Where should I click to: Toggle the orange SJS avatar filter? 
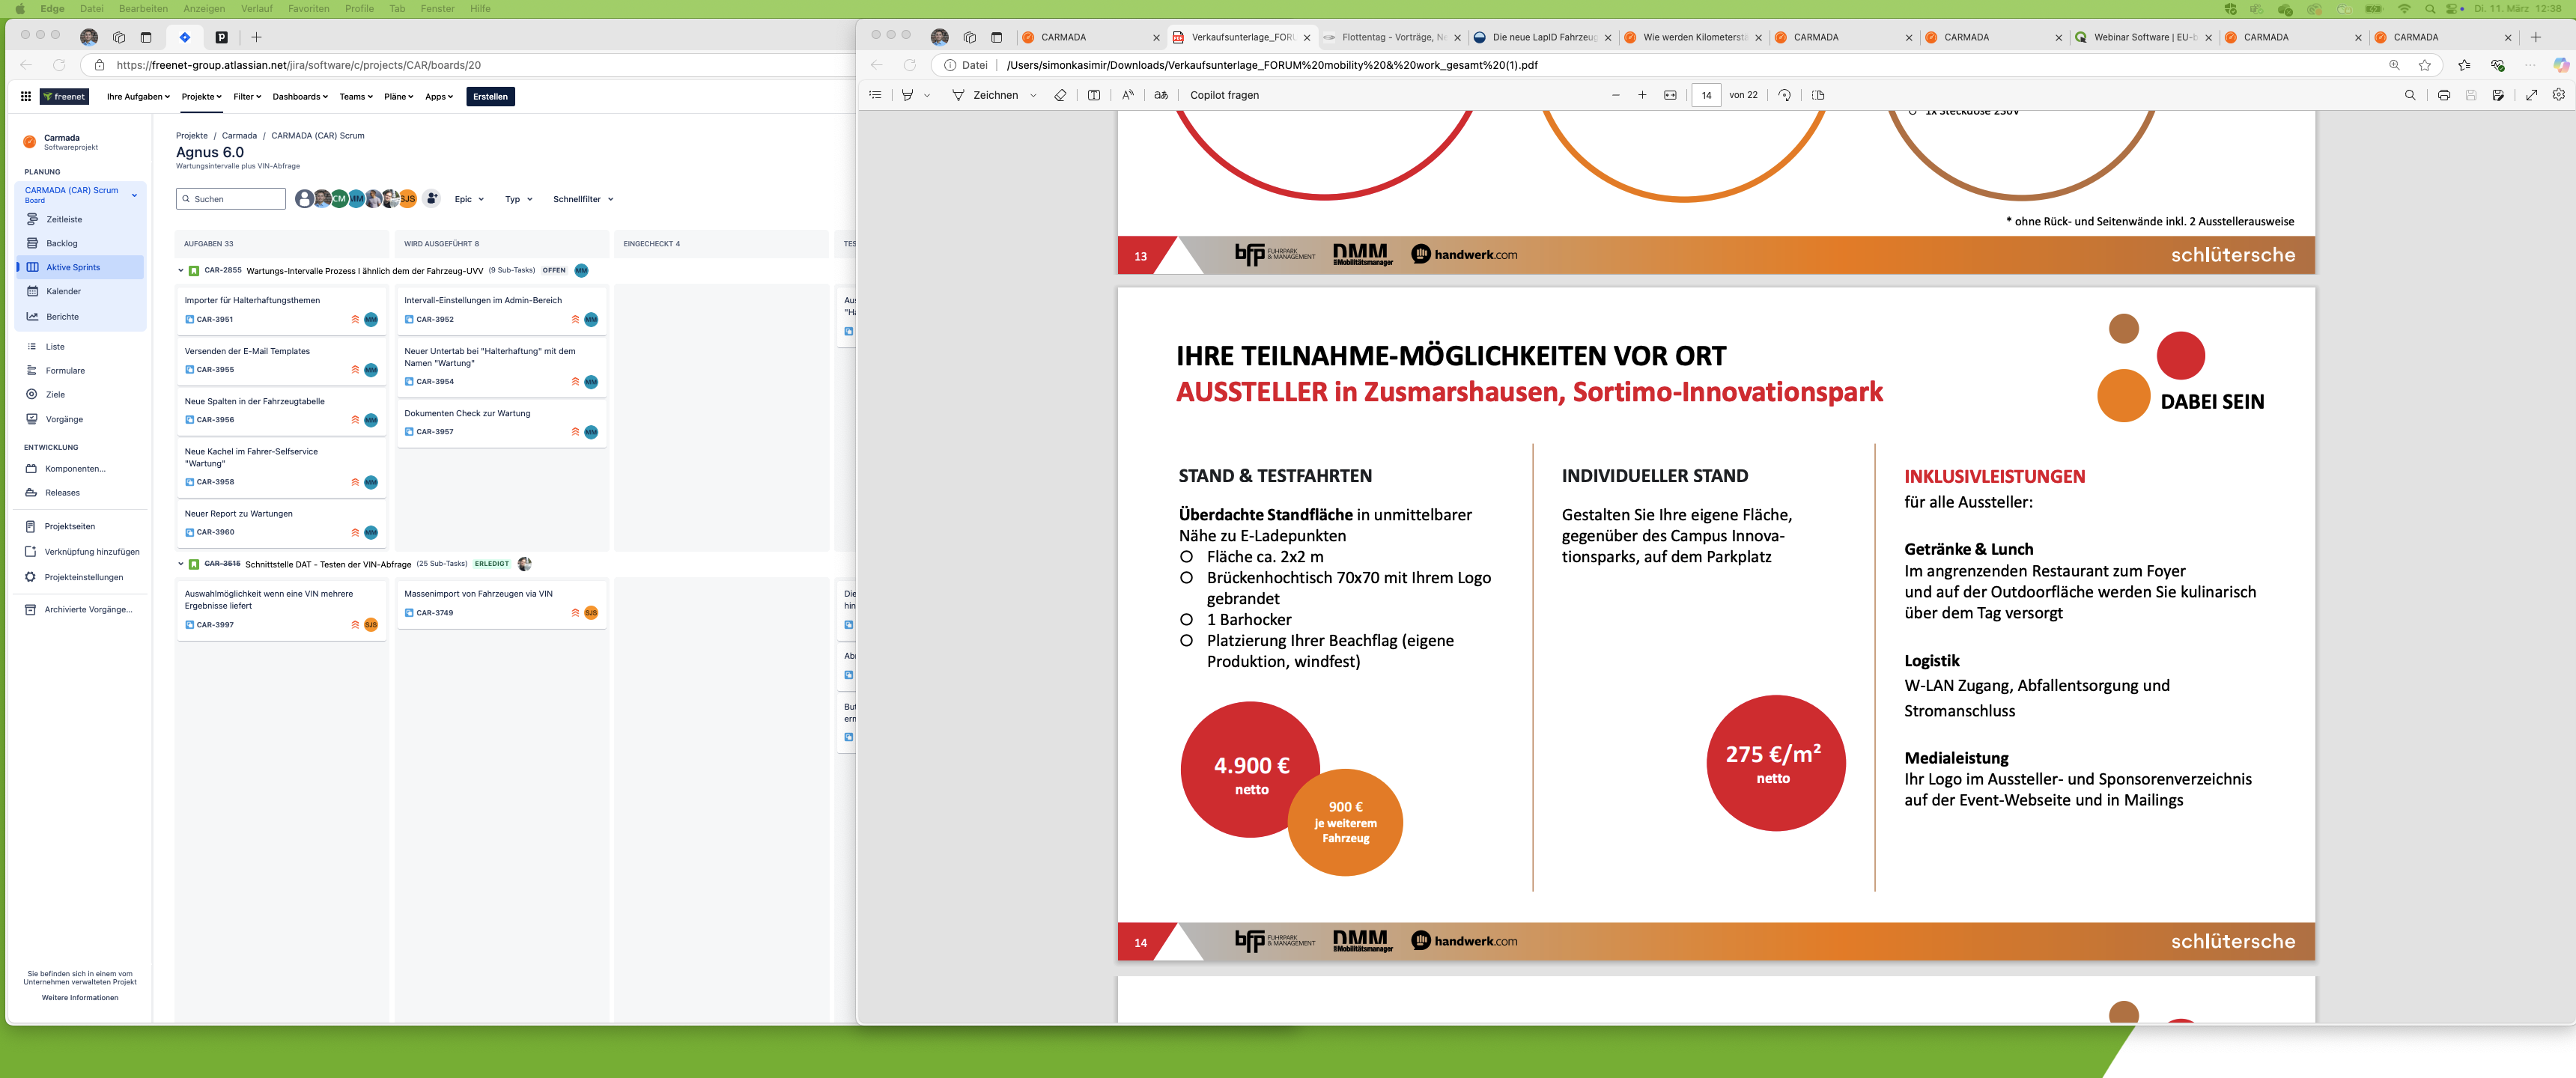[x=408, y=199]
